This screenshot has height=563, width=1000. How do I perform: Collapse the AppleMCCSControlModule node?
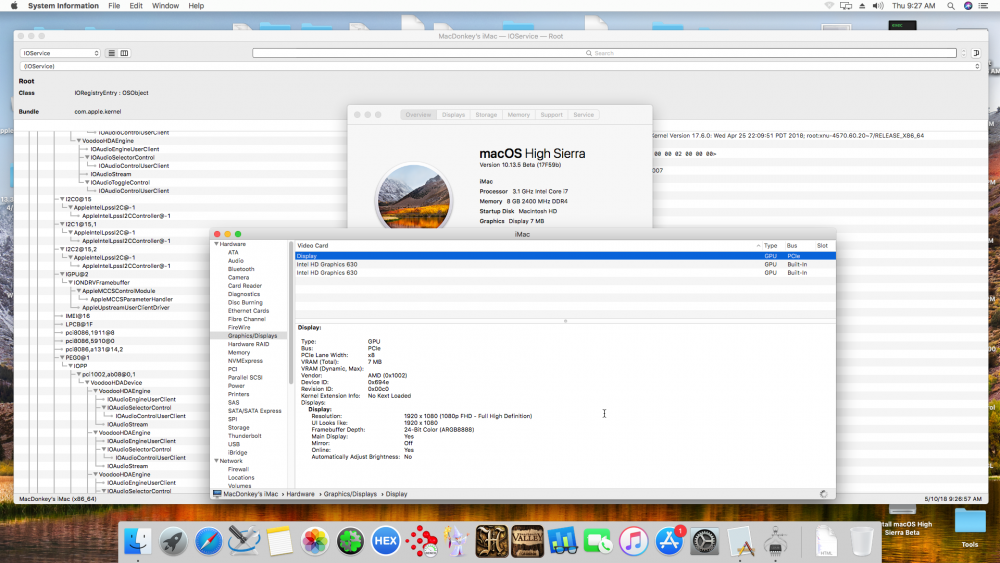tap(79, 291)
